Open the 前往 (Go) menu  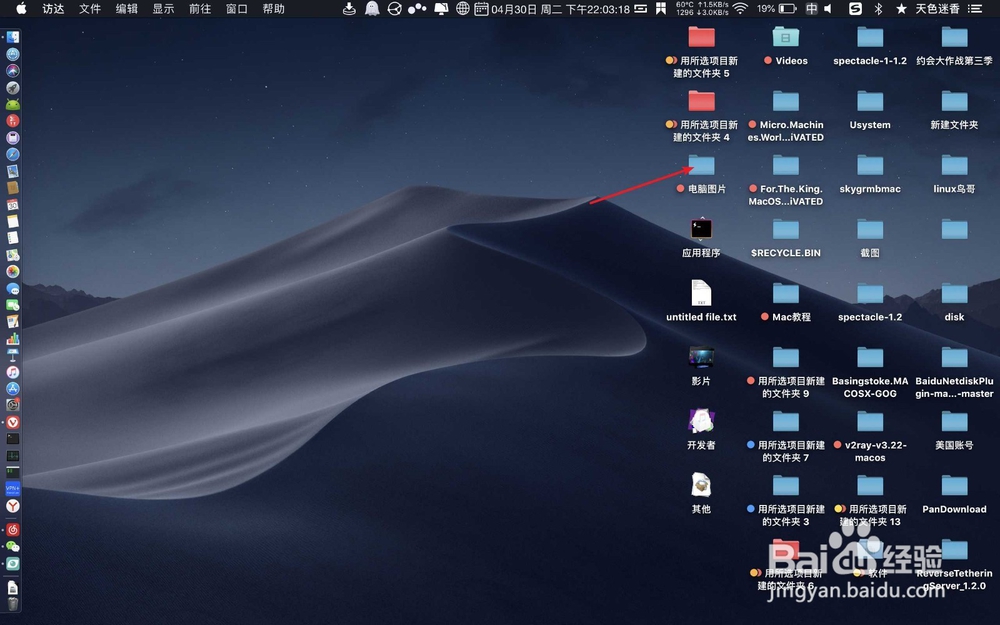pyautogui.click(x=200, y=9)
